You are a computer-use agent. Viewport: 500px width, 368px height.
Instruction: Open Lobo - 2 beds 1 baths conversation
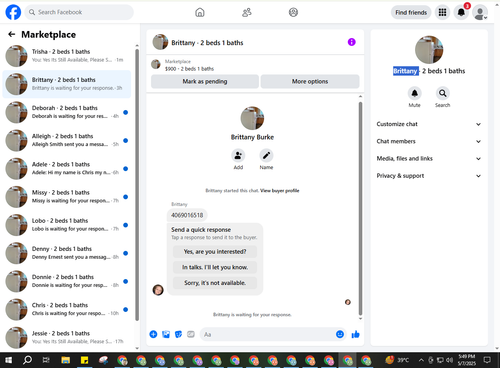pyautogui.click(x=67, y=225)
